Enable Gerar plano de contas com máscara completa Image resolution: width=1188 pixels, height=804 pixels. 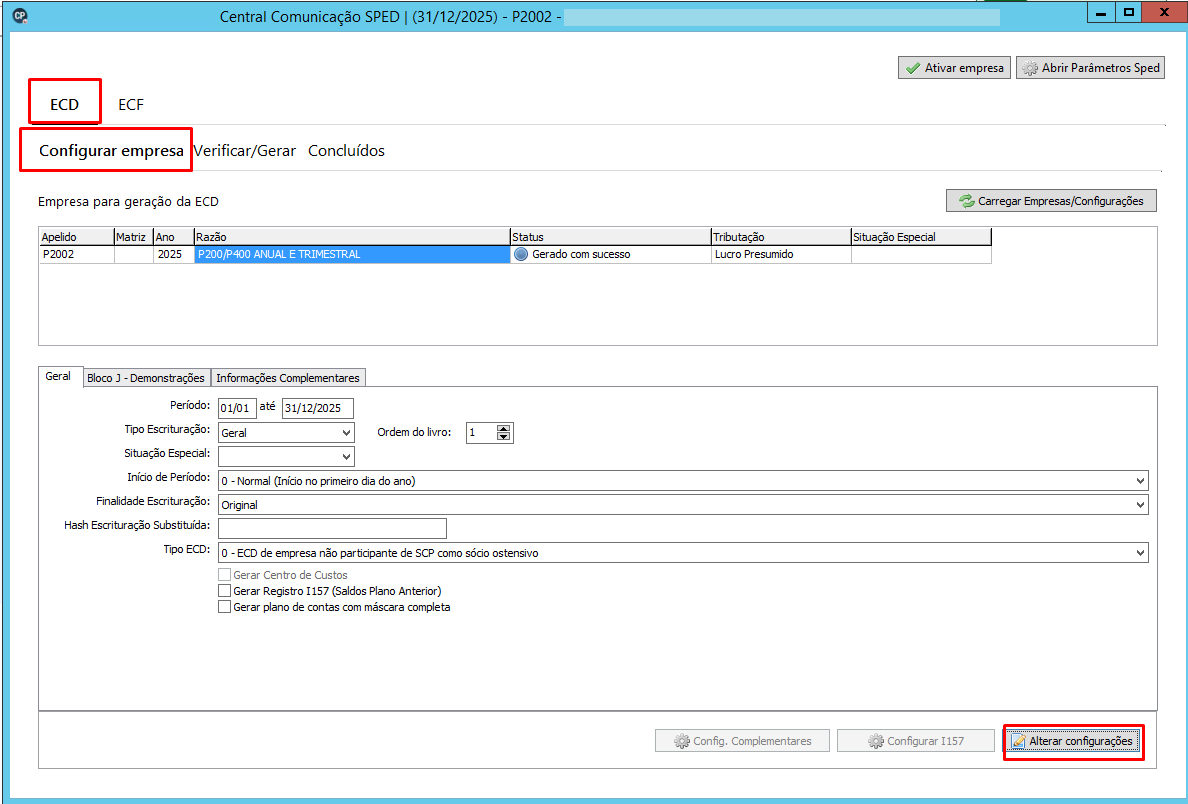224,607
